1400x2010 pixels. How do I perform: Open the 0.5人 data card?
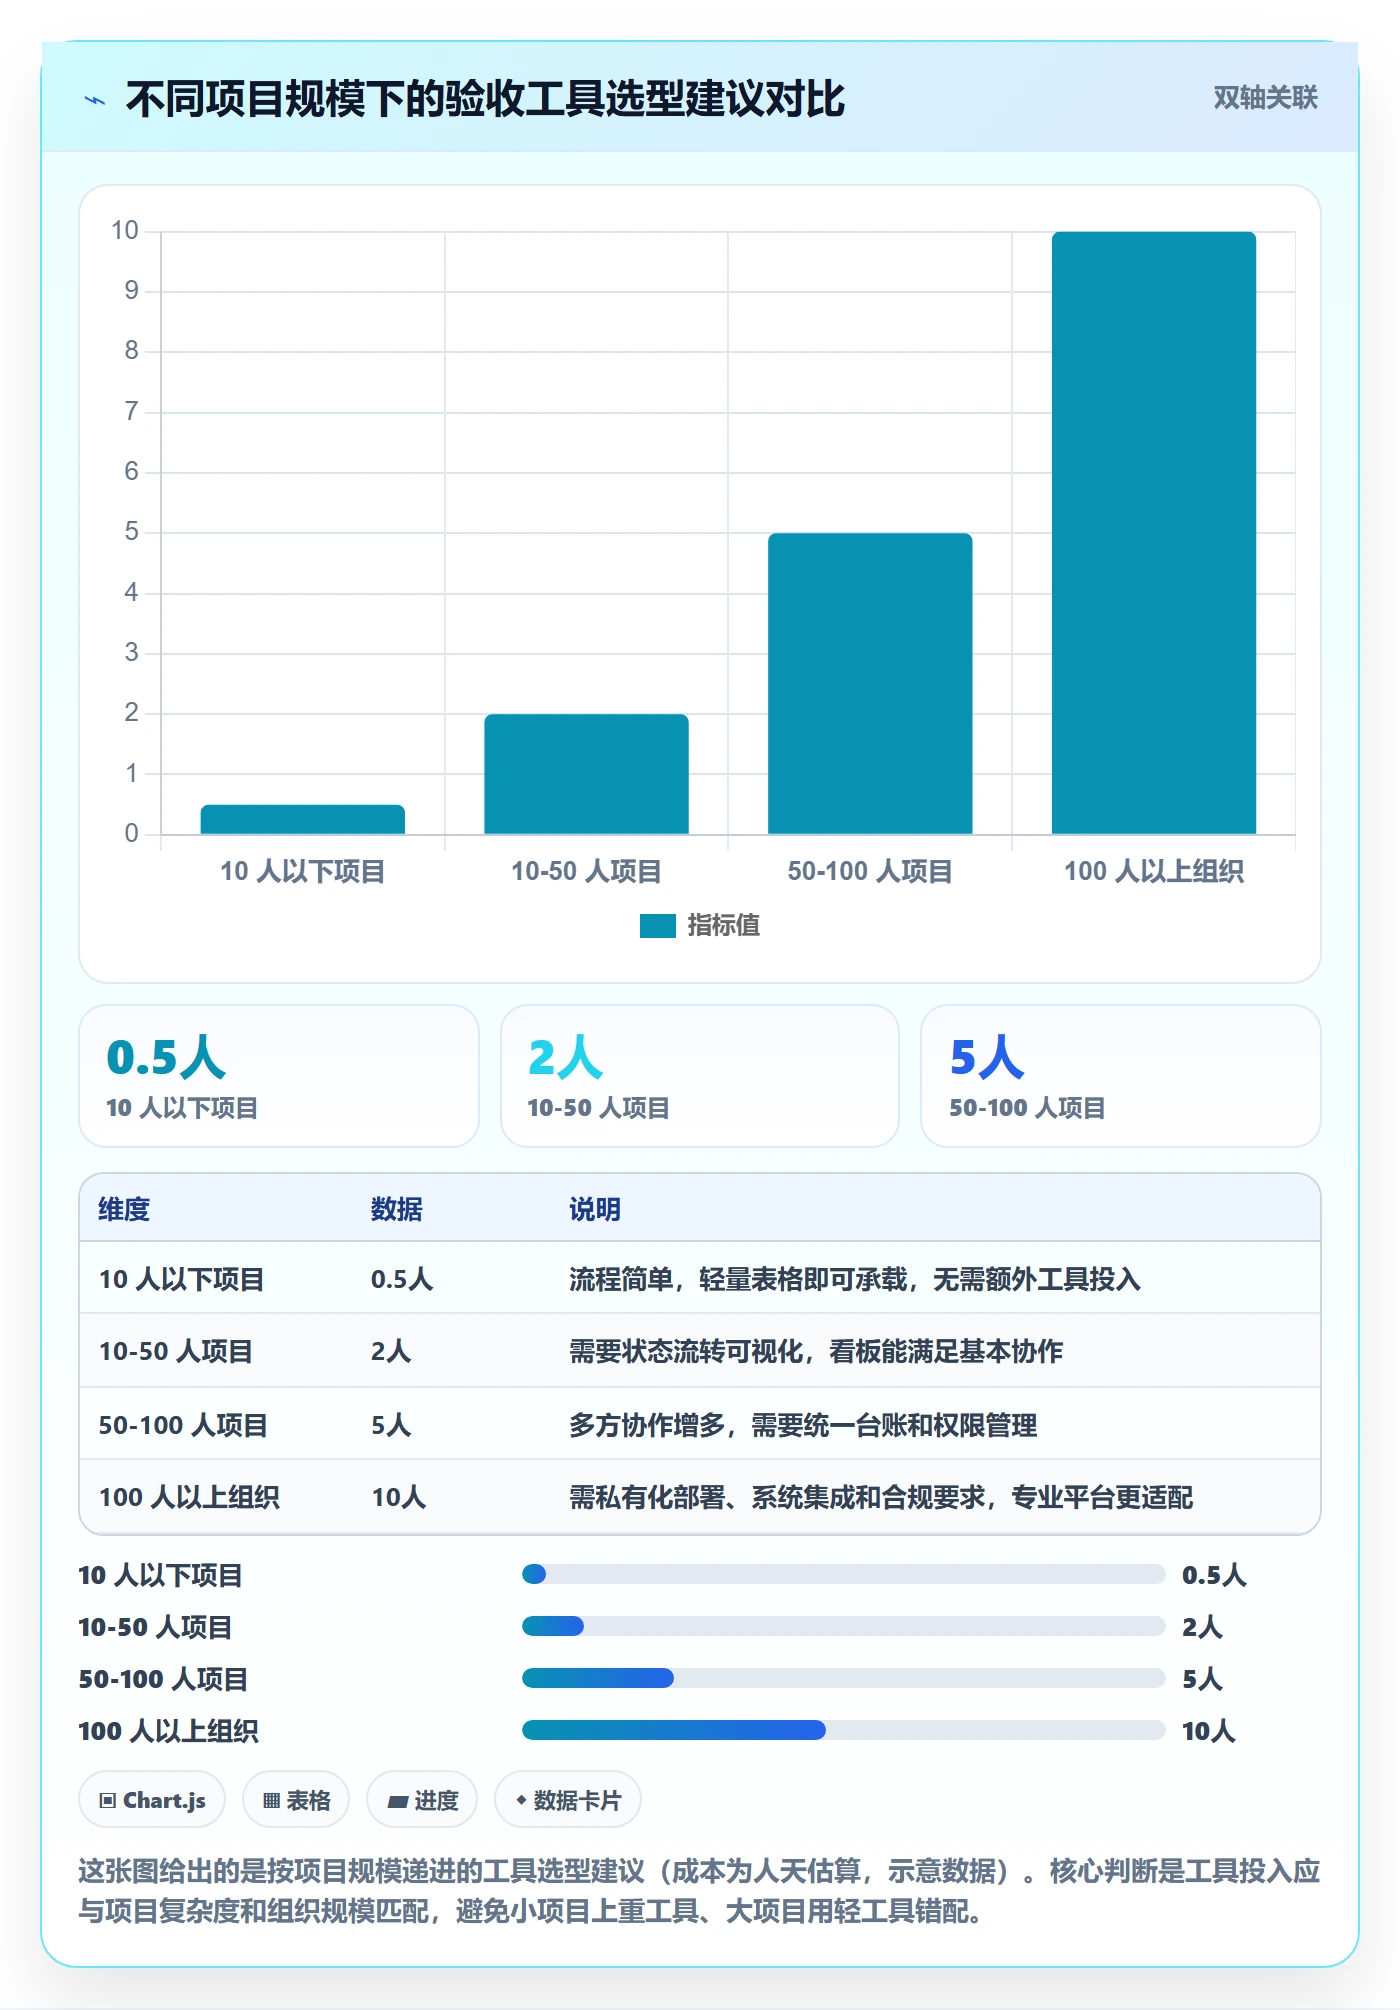(x=279, y=1076)
